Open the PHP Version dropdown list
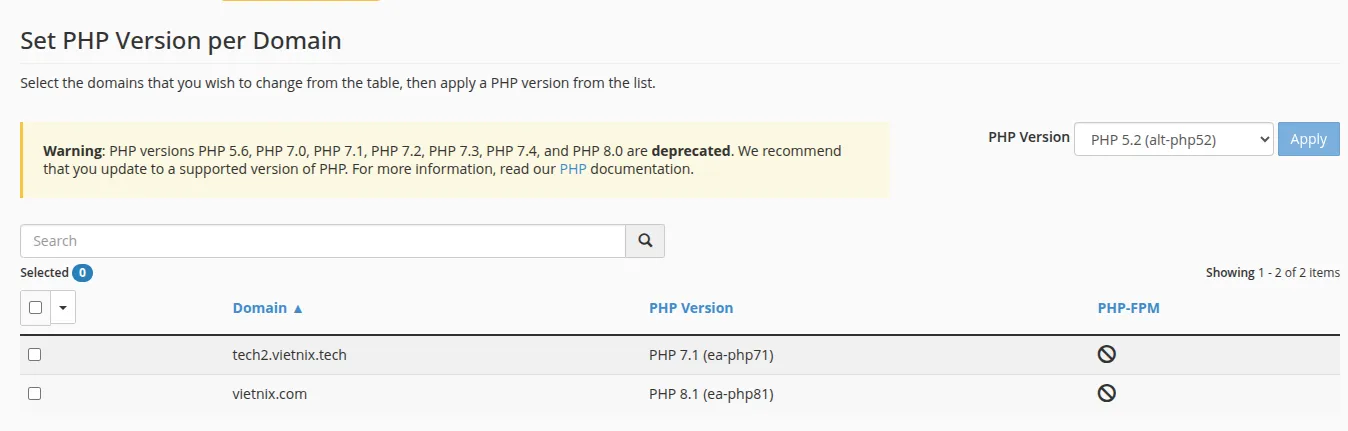The height and width of the screenshot is (431, 1348). click(1173, 140)
